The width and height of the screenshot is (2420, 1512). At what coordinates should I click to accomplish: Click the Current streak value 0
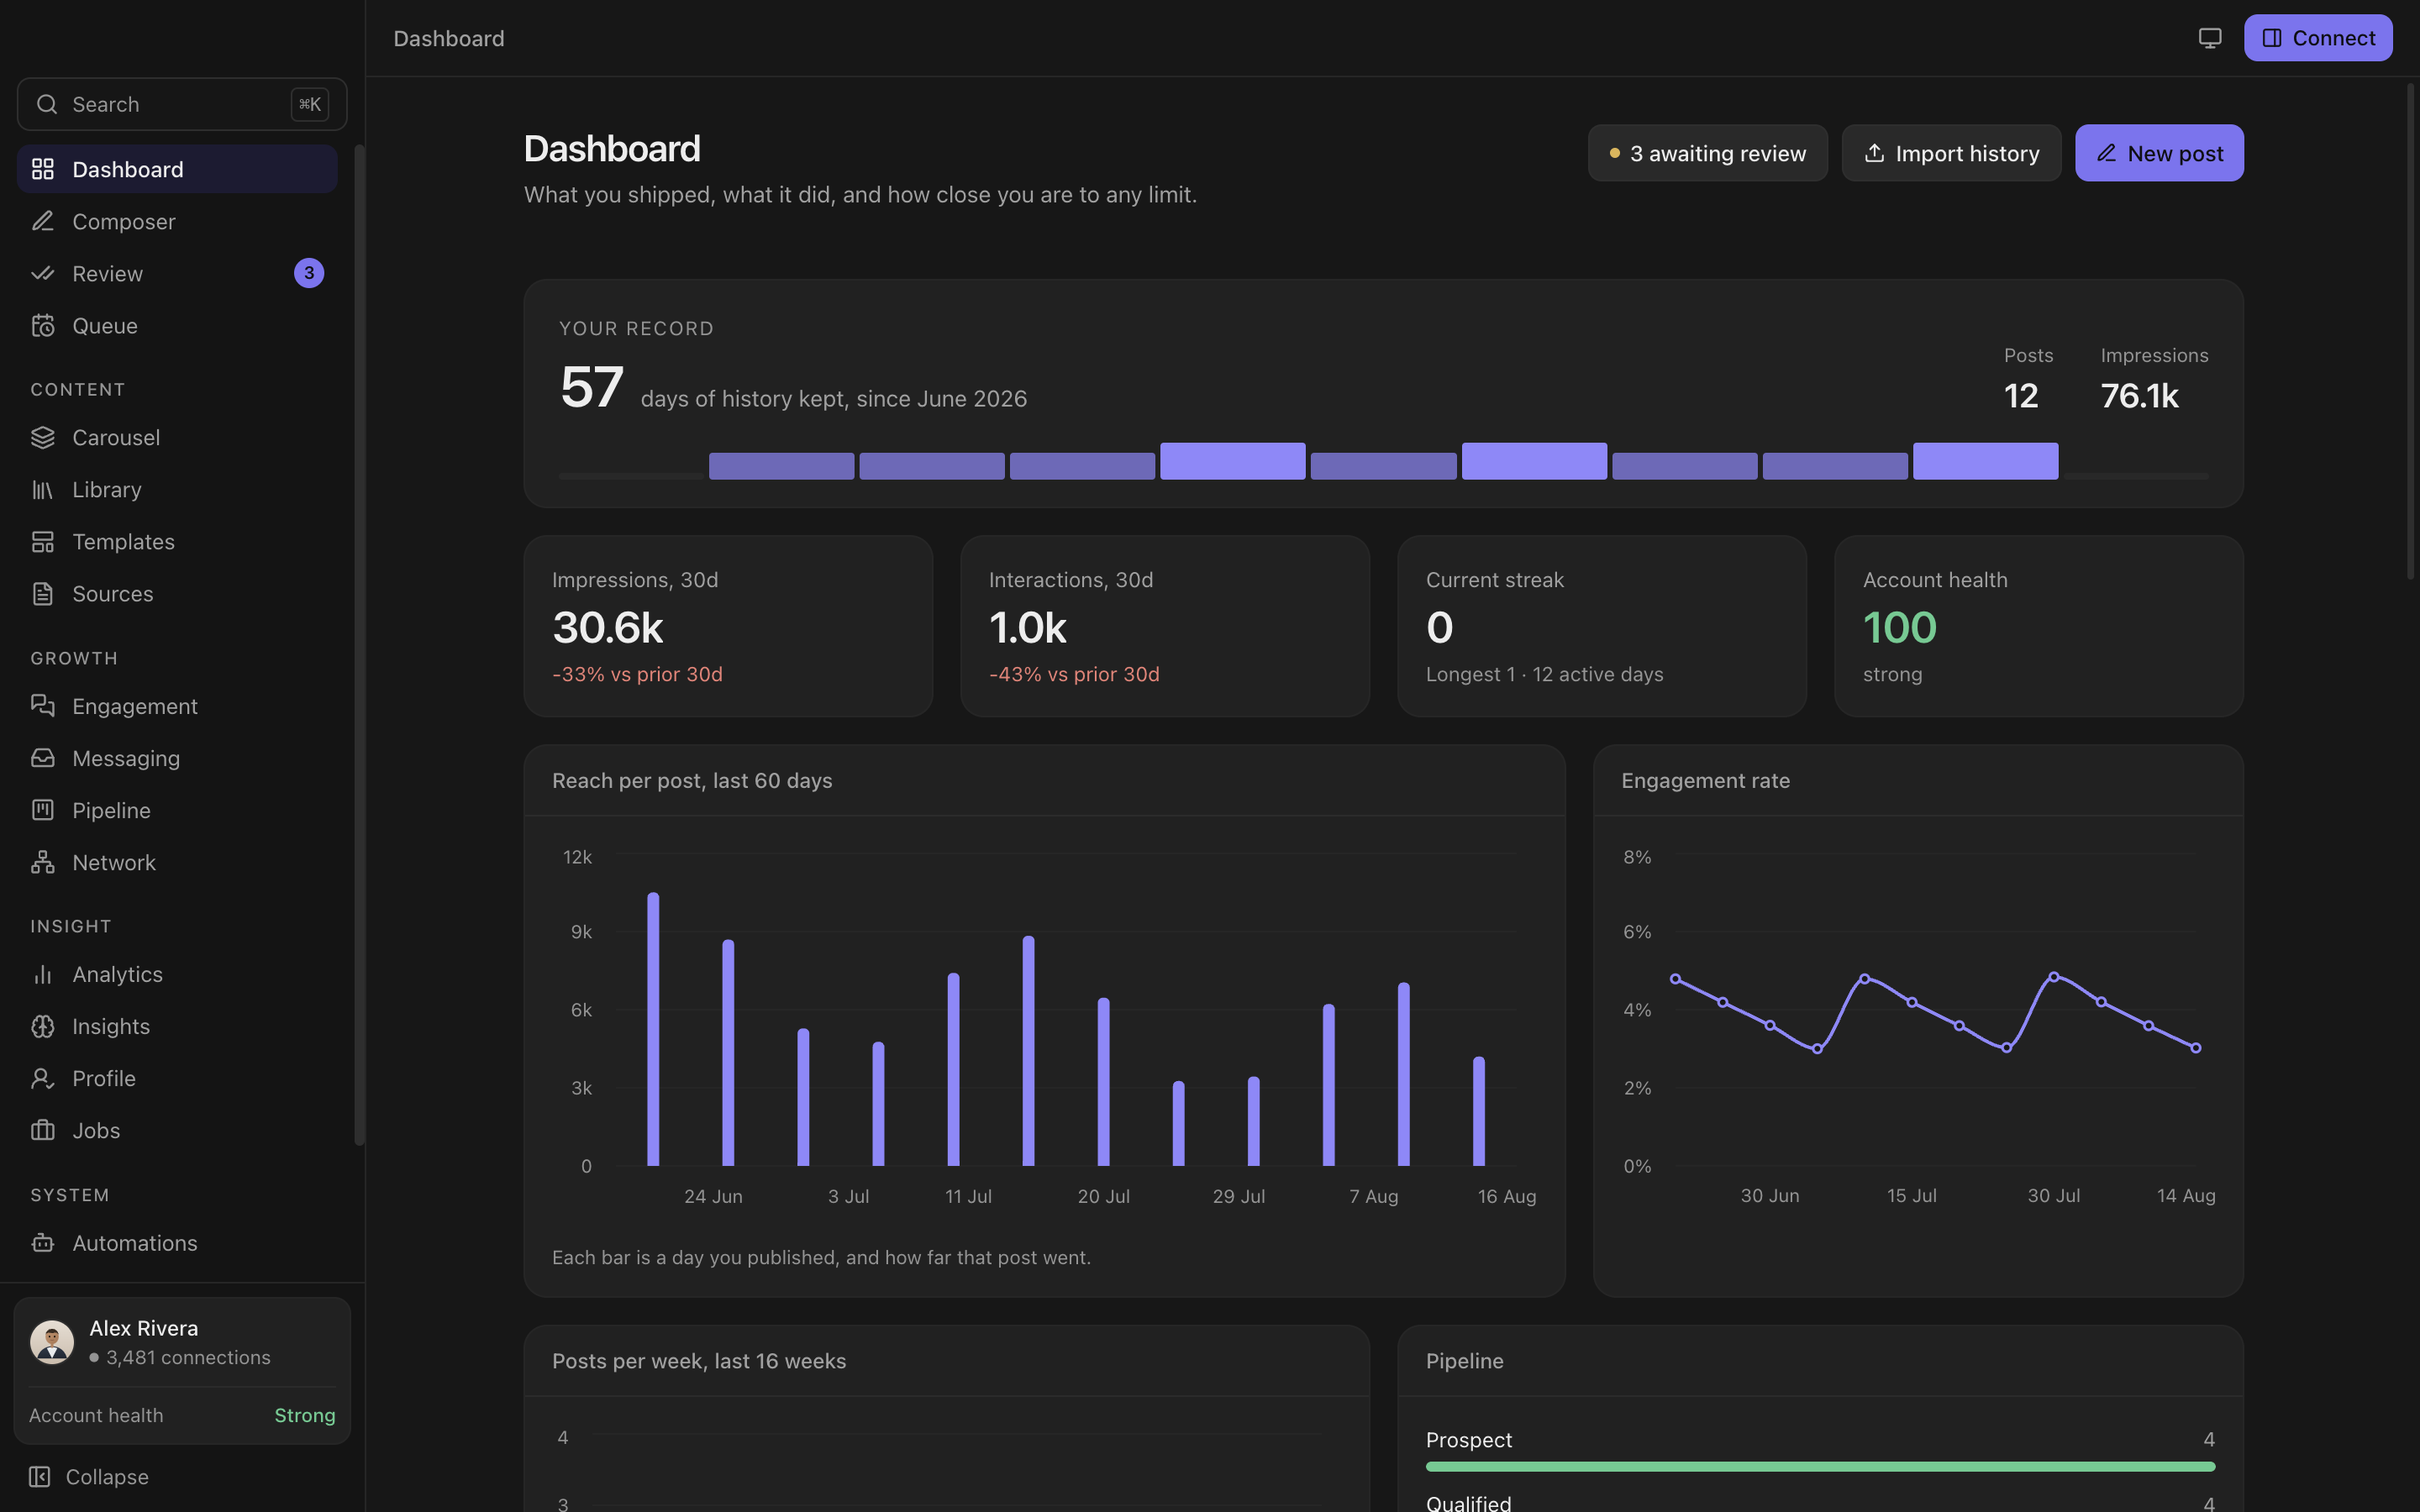tap(1439, 627)
